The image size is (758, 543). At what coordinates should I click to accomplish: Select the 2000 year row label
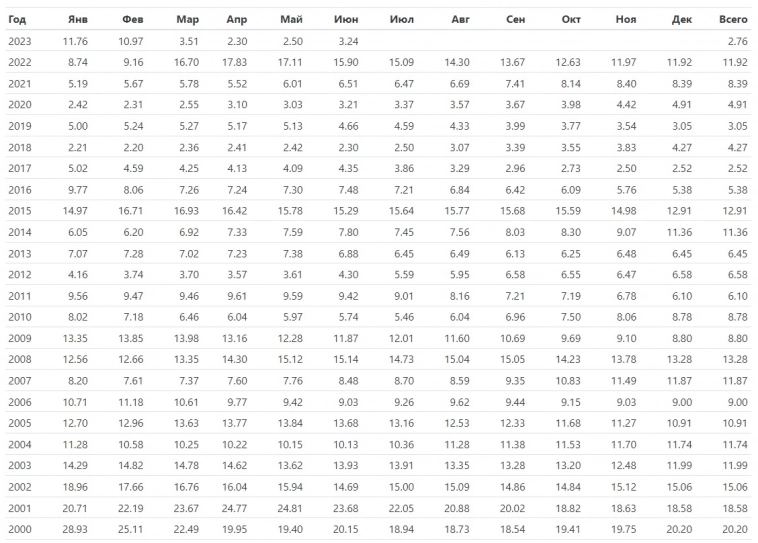pos(20,529)
